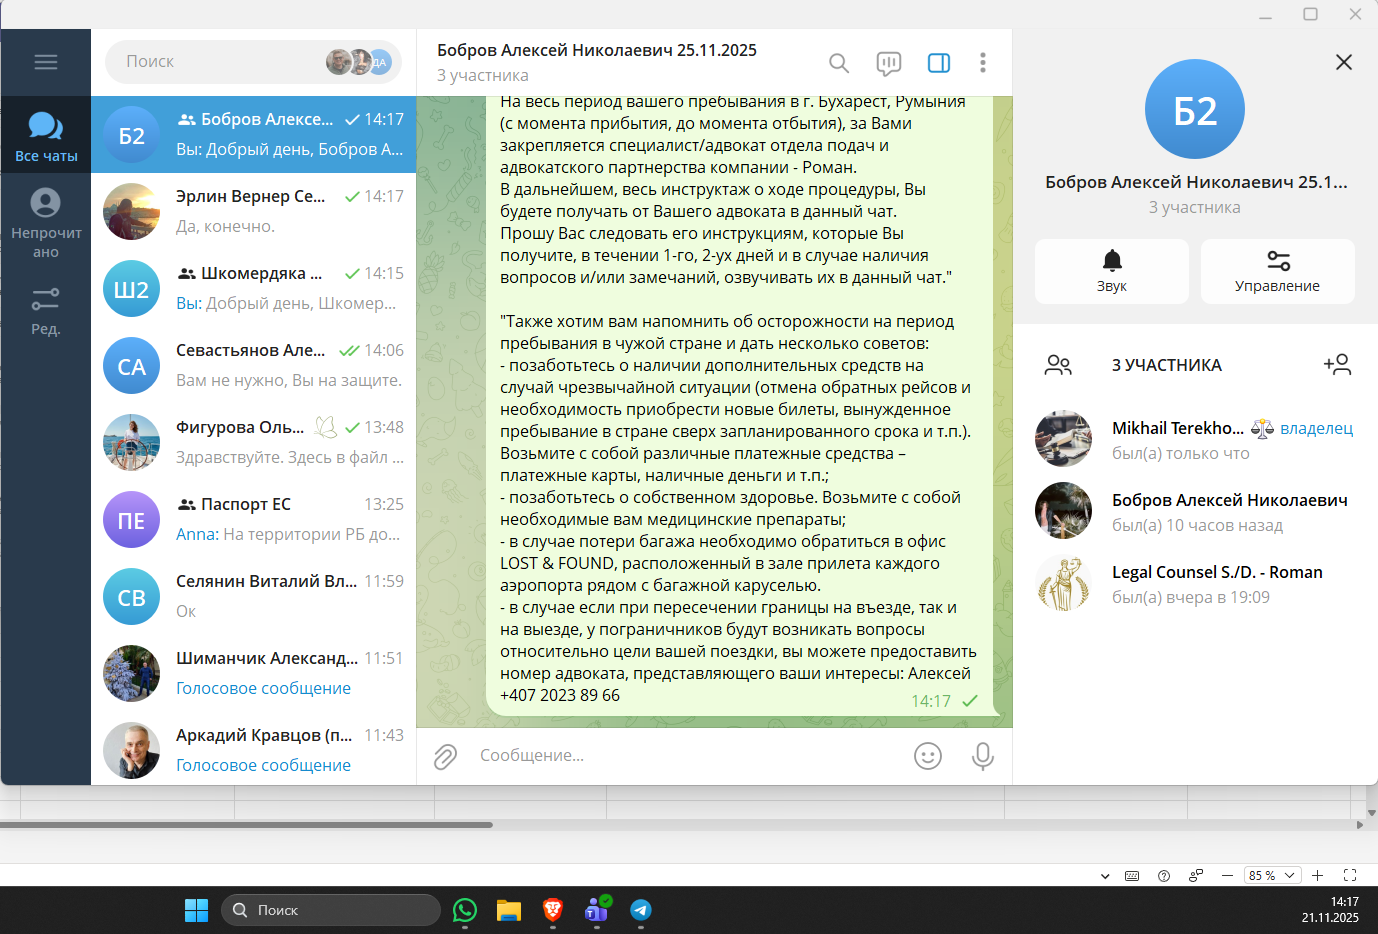Open the discussion comments icon in header
This screenshot has height=934, width=1378.
pos(888,63)
